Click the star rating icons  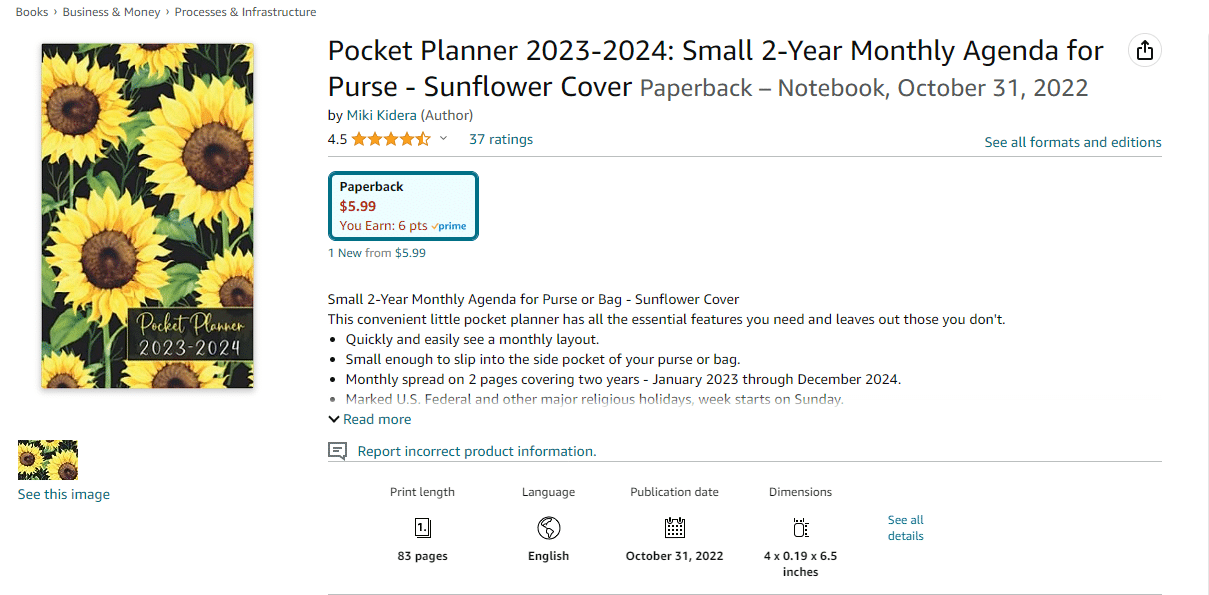[391, 139]
